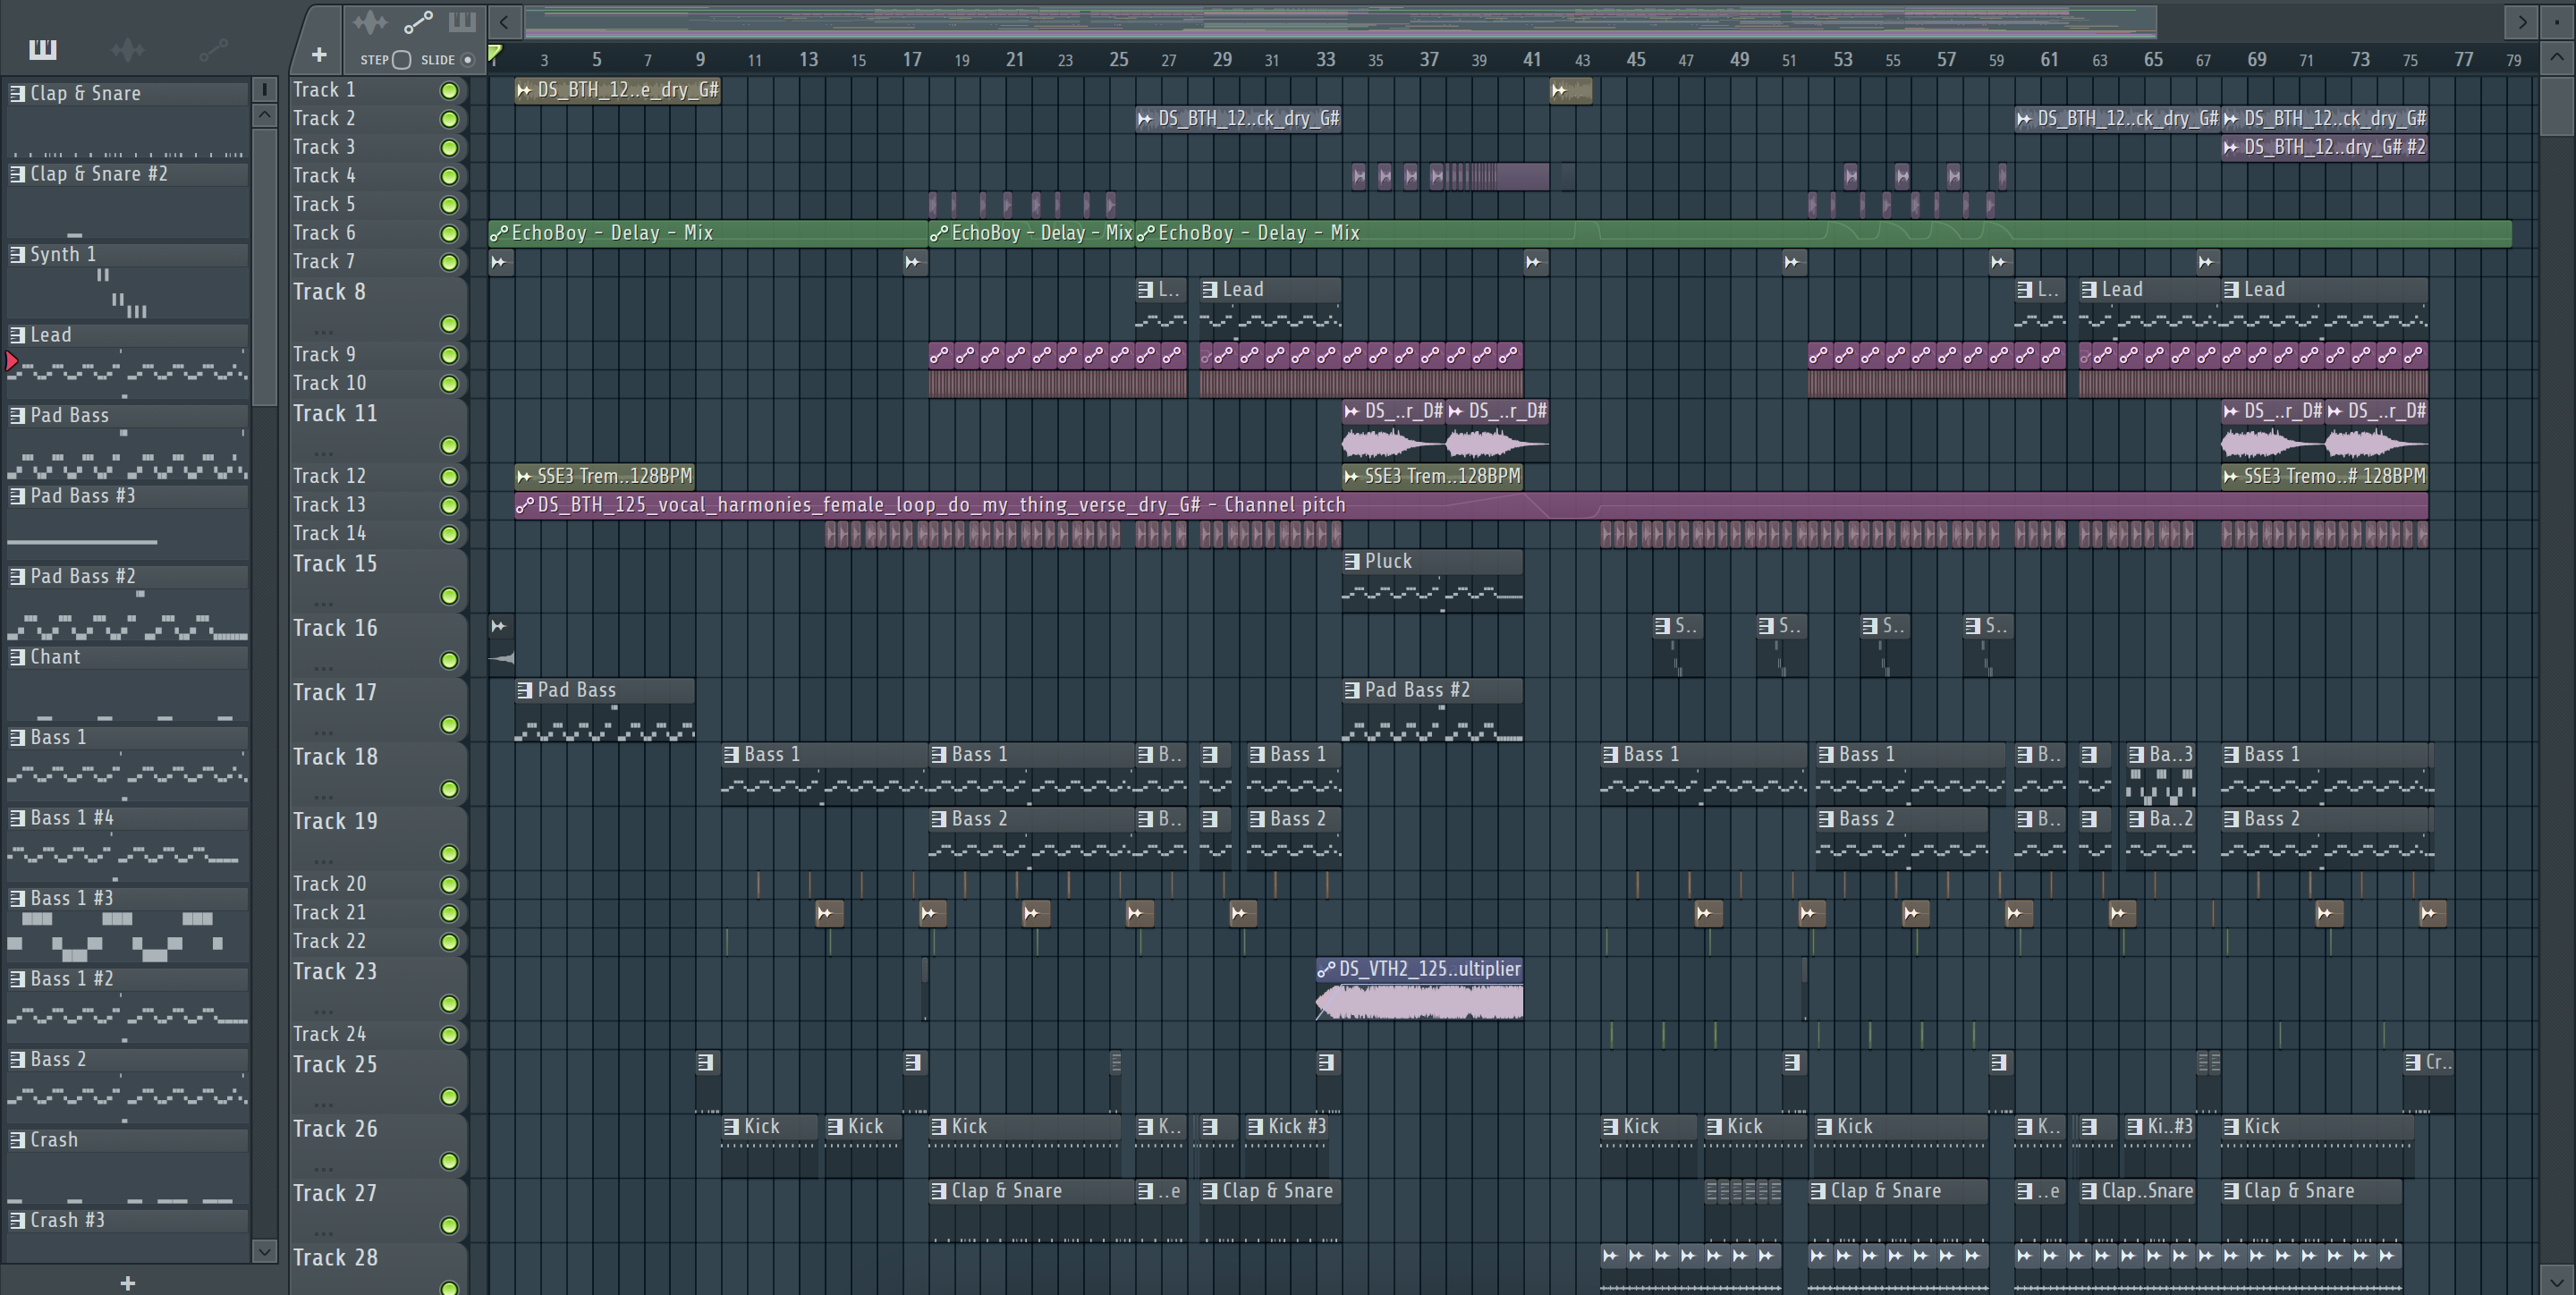
Task: Mute Track 26 with its green light
Action: pyautogui.click(x=449, y=1161)
